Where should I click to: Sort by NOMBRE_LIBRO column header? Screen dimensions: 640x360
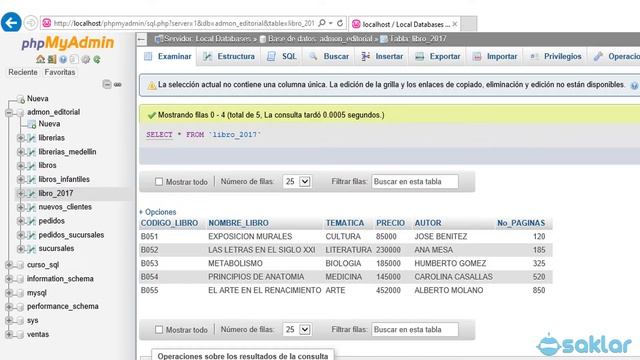(238, 223)
